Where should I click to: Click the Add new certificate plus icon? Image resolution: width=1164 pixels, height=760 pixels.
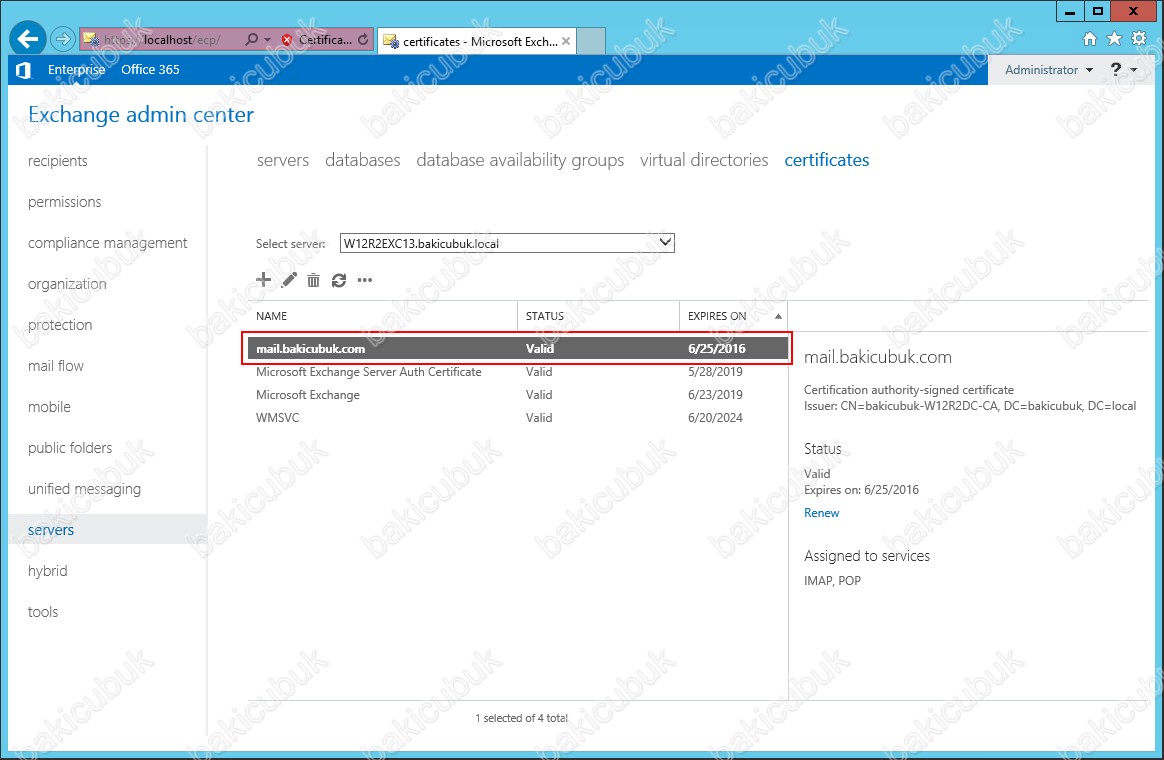tap(264, 280)
